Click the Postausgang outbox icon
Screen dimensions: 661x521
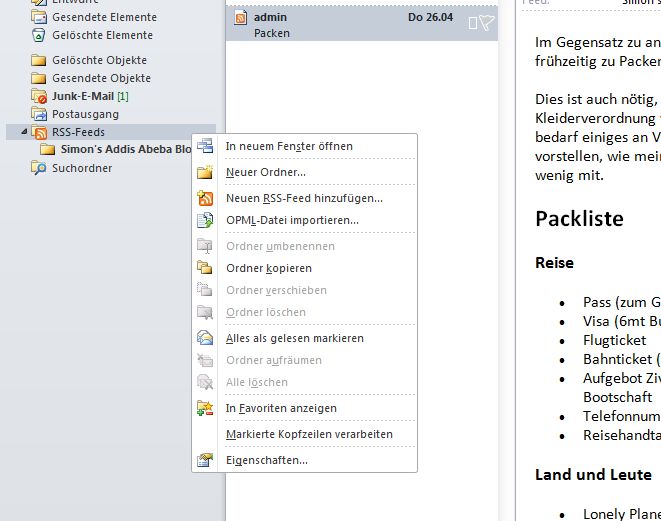[x=39, y=114]
